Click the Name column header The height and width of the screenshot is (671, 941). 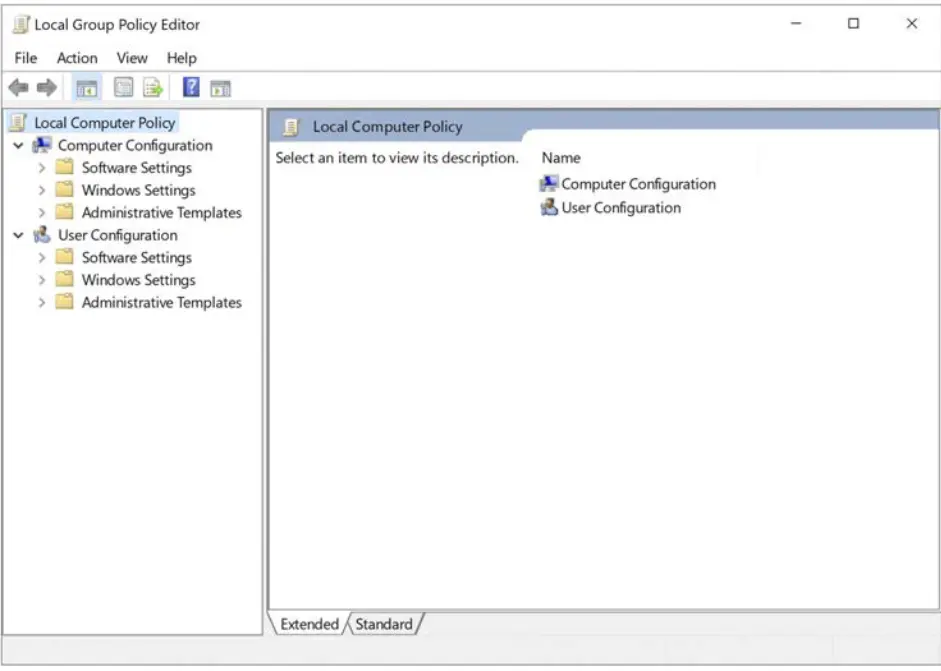(x=561, y=158)
